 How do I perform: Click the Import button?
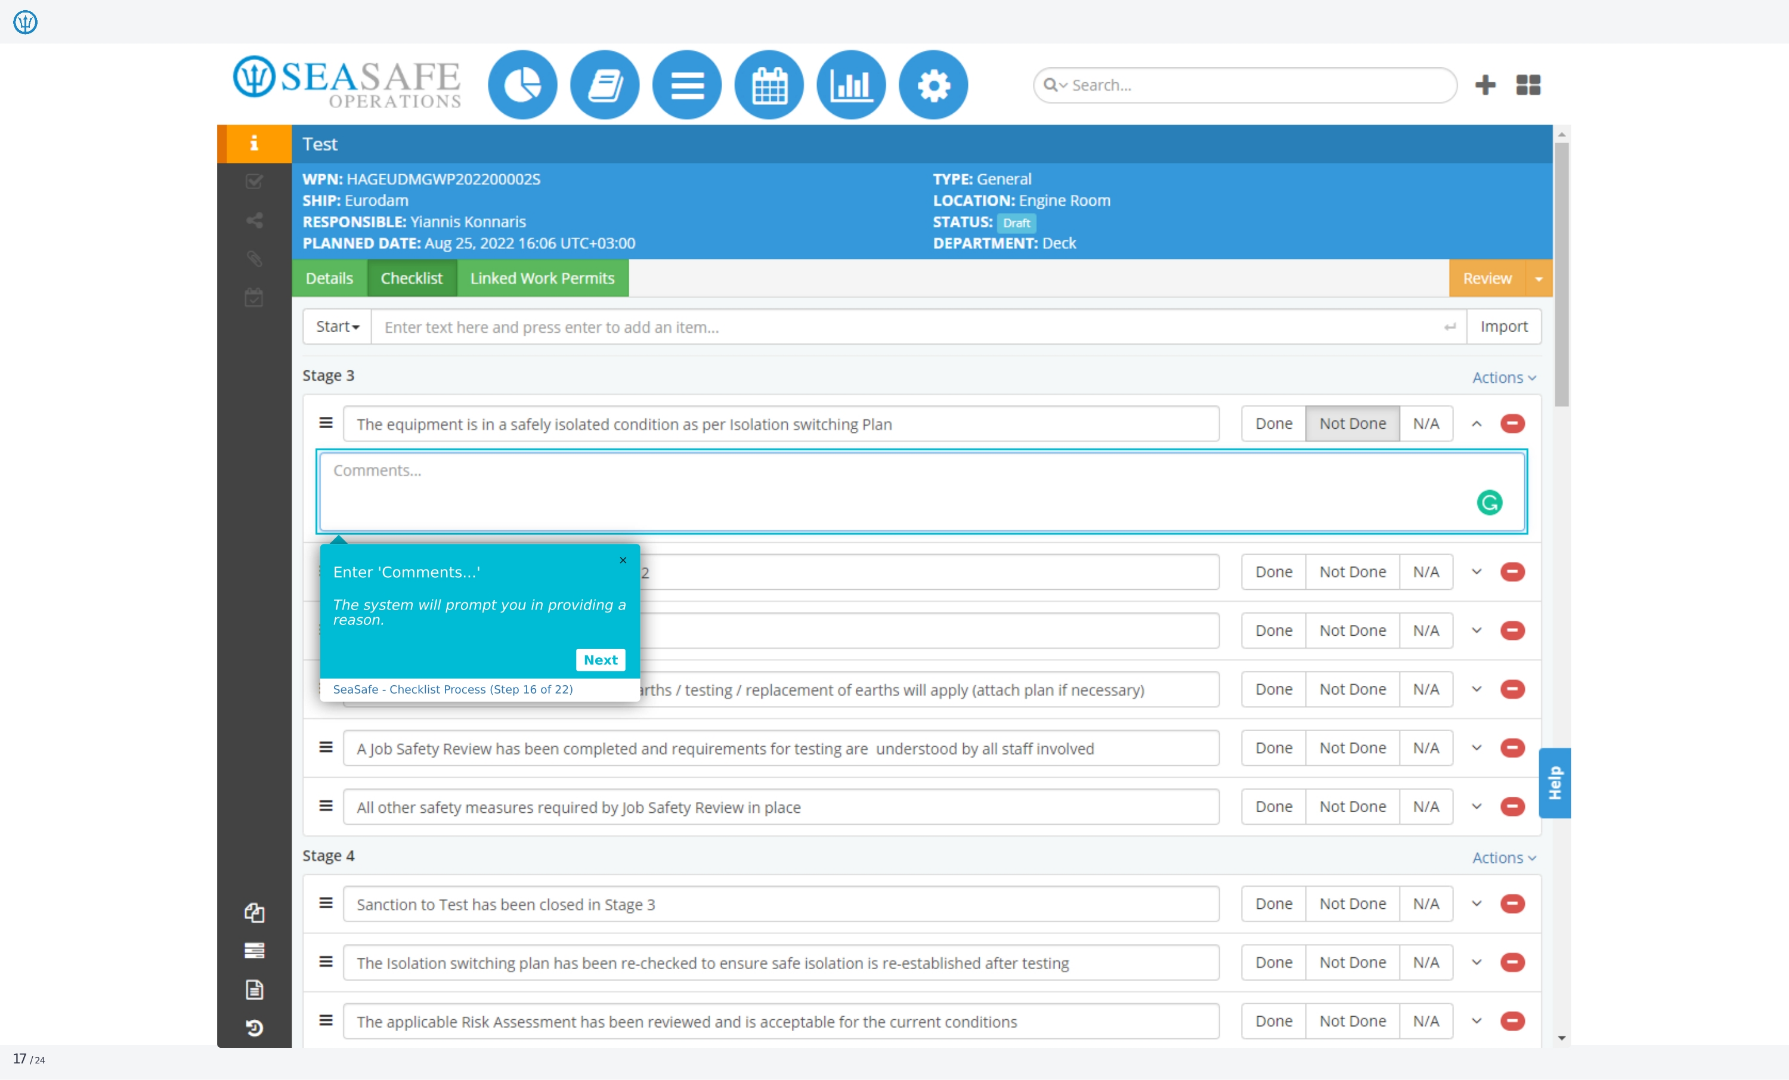coord(1503,327)
